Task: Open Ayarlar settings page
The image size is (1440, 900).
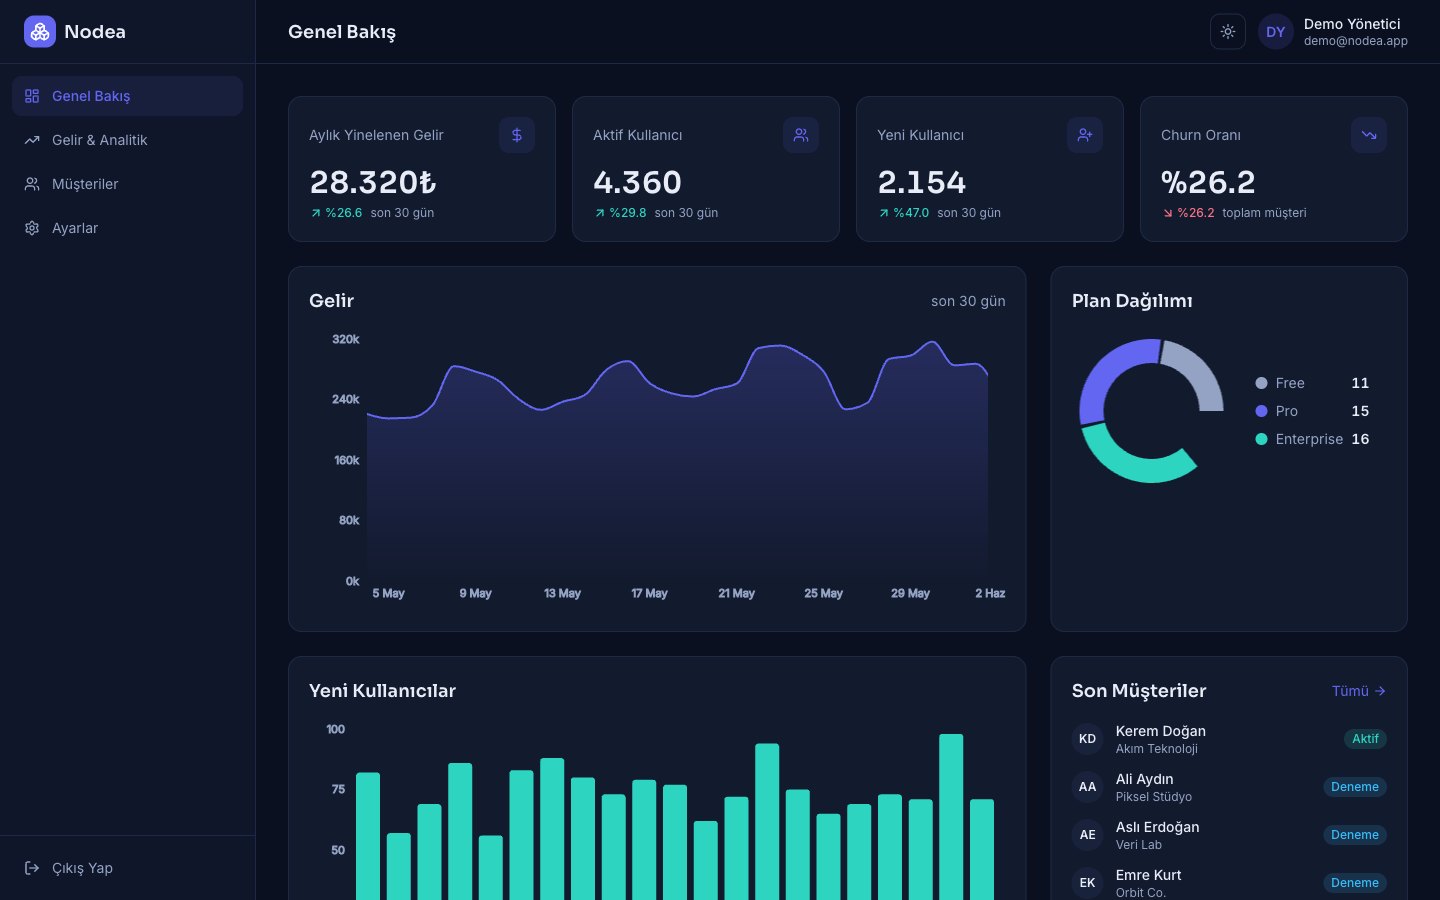Action: coord(128,228)
